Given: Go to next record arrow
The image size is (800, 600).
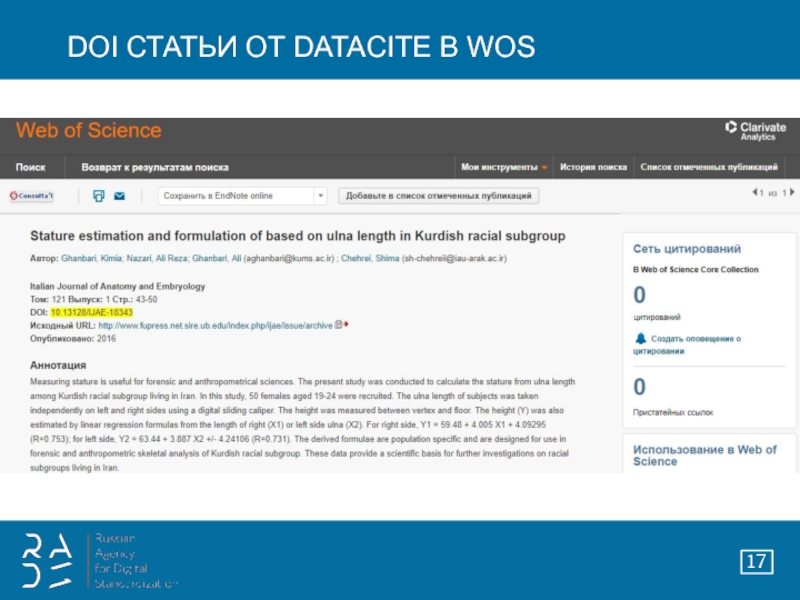Looking at the screenshot, I should click(792, 192).
